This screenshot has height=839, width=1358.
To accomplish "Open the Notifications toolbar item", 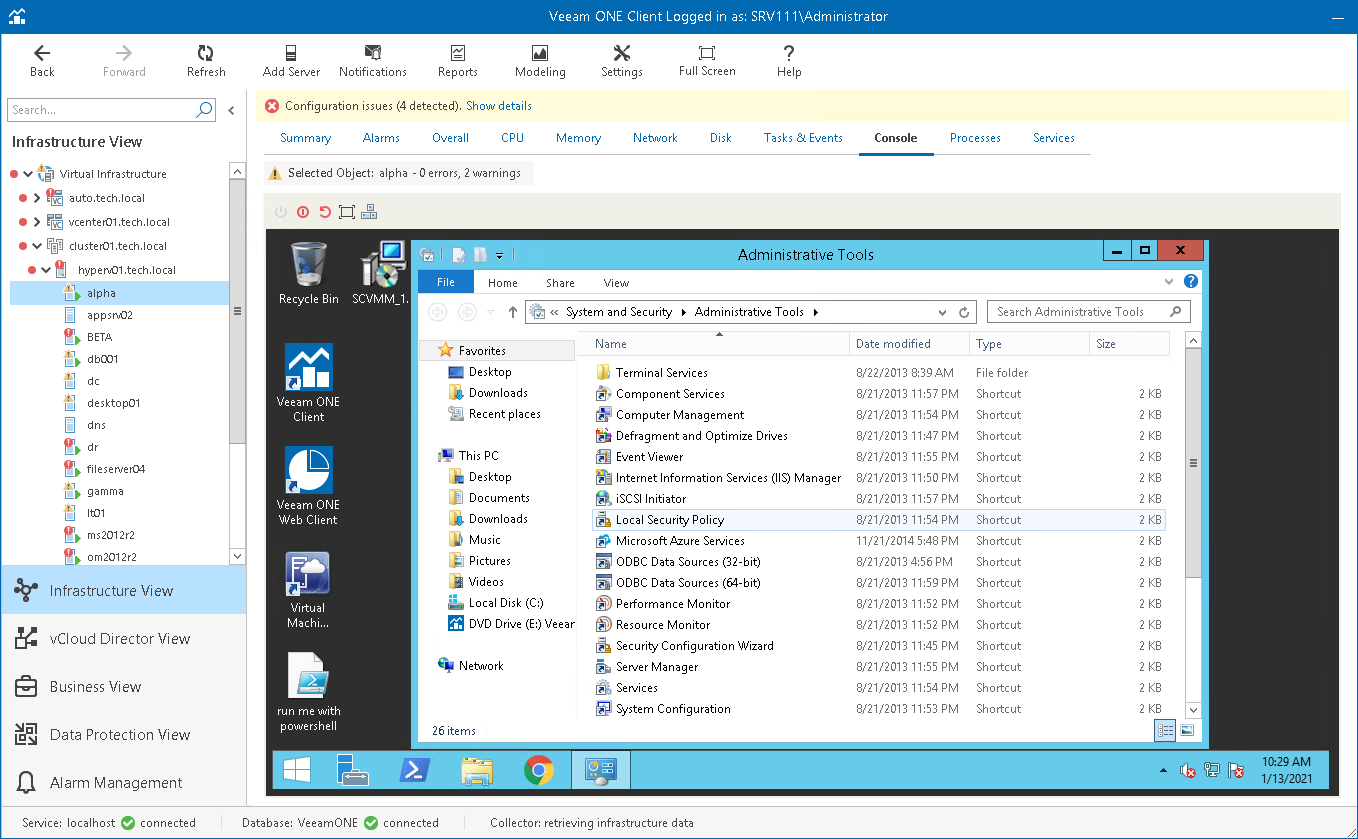I will (373, 60).
